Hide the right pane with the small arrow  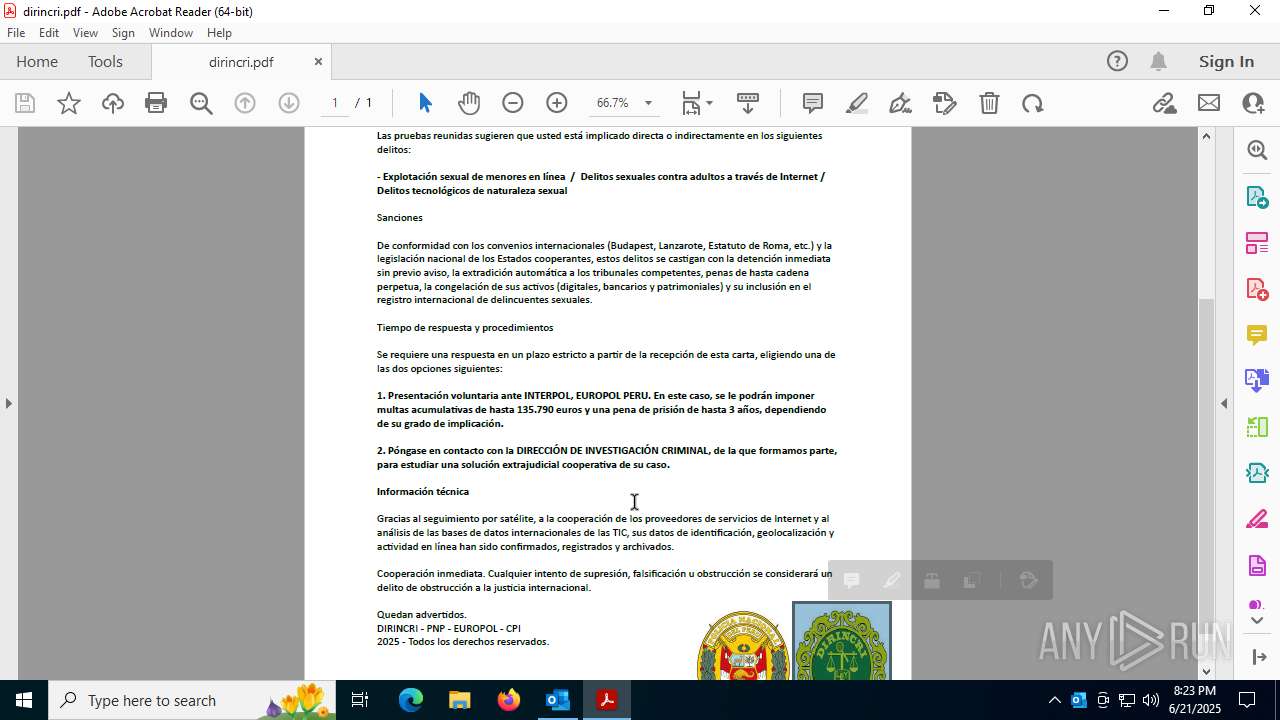1224,403
